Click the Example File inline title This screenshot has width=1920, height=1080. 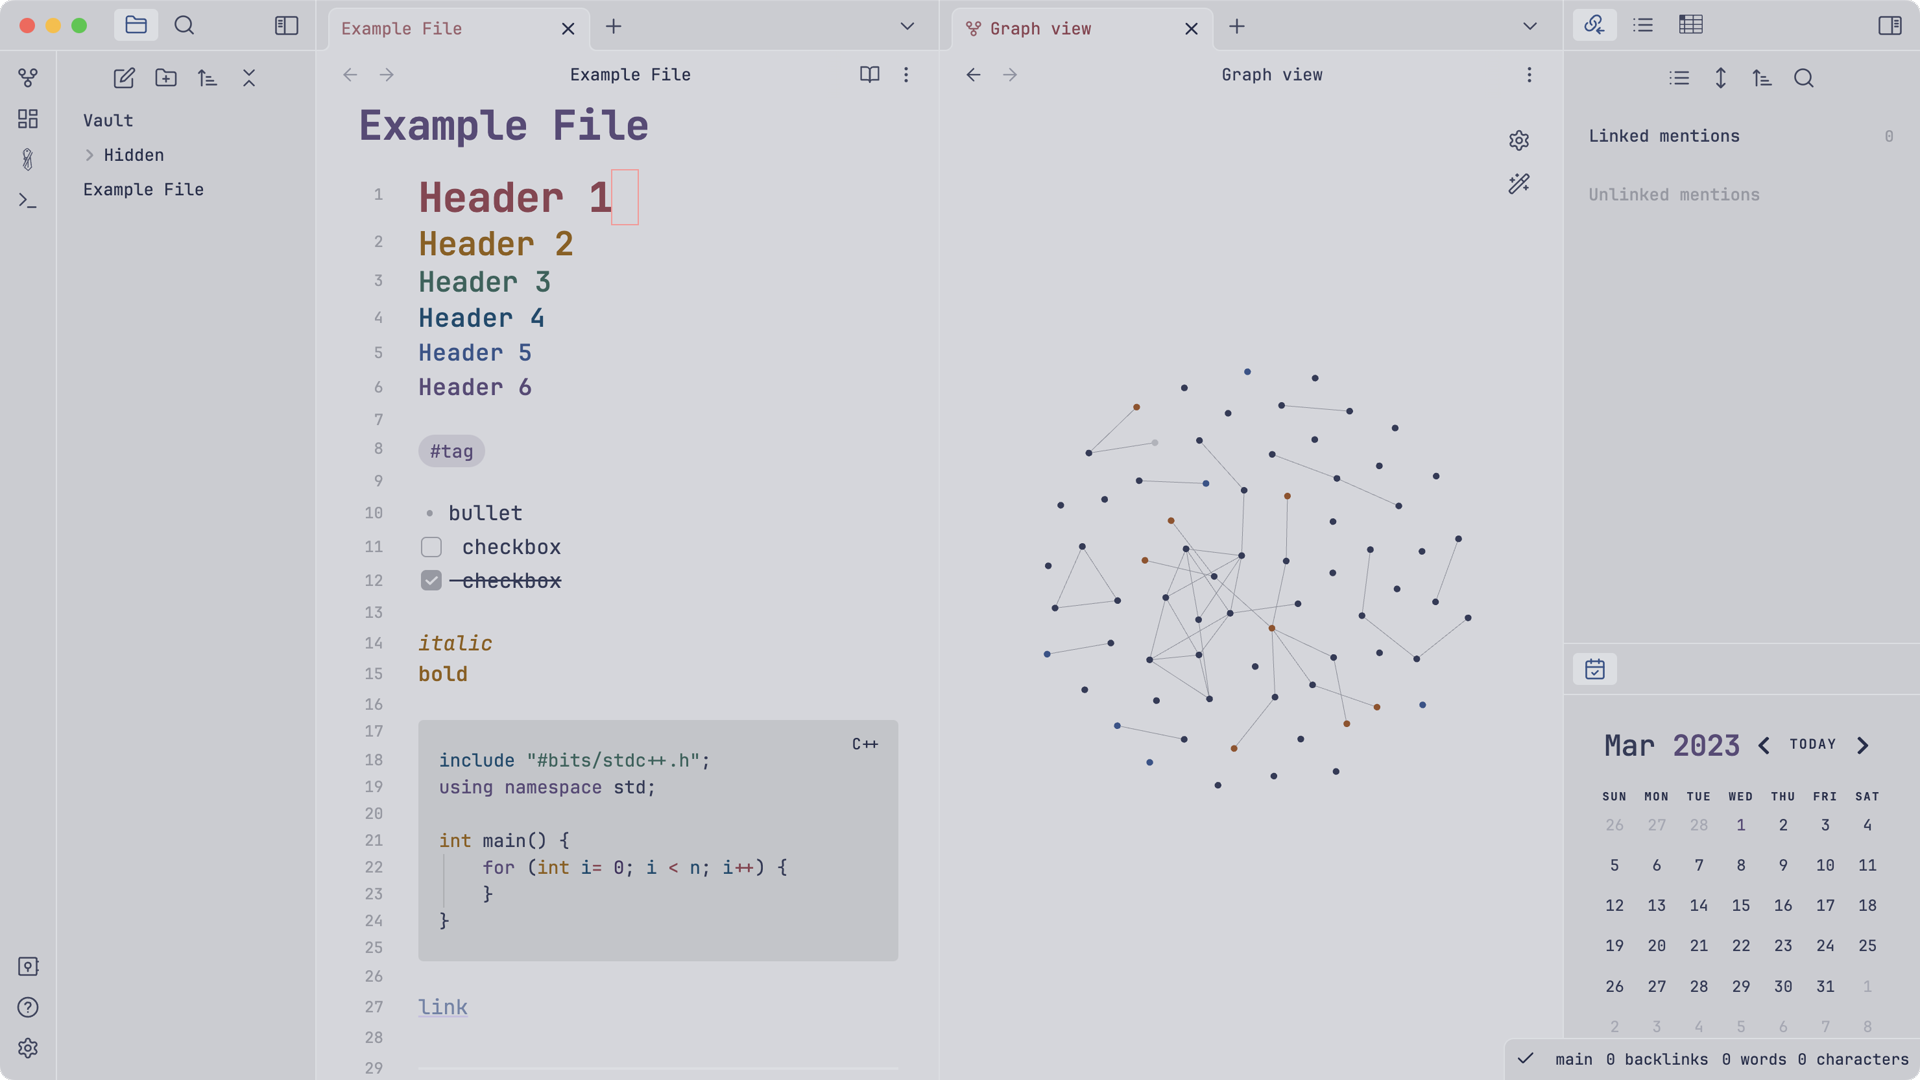pos(504,126)
